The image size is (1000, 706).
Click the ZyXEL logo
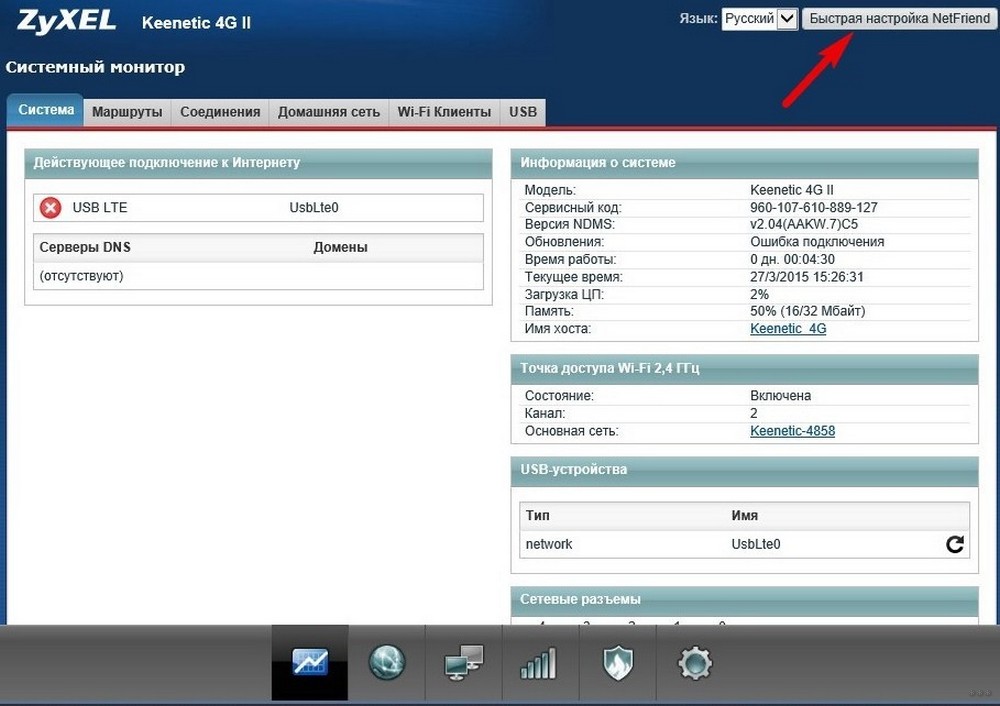pyautogui.click(x=66, y=22)
